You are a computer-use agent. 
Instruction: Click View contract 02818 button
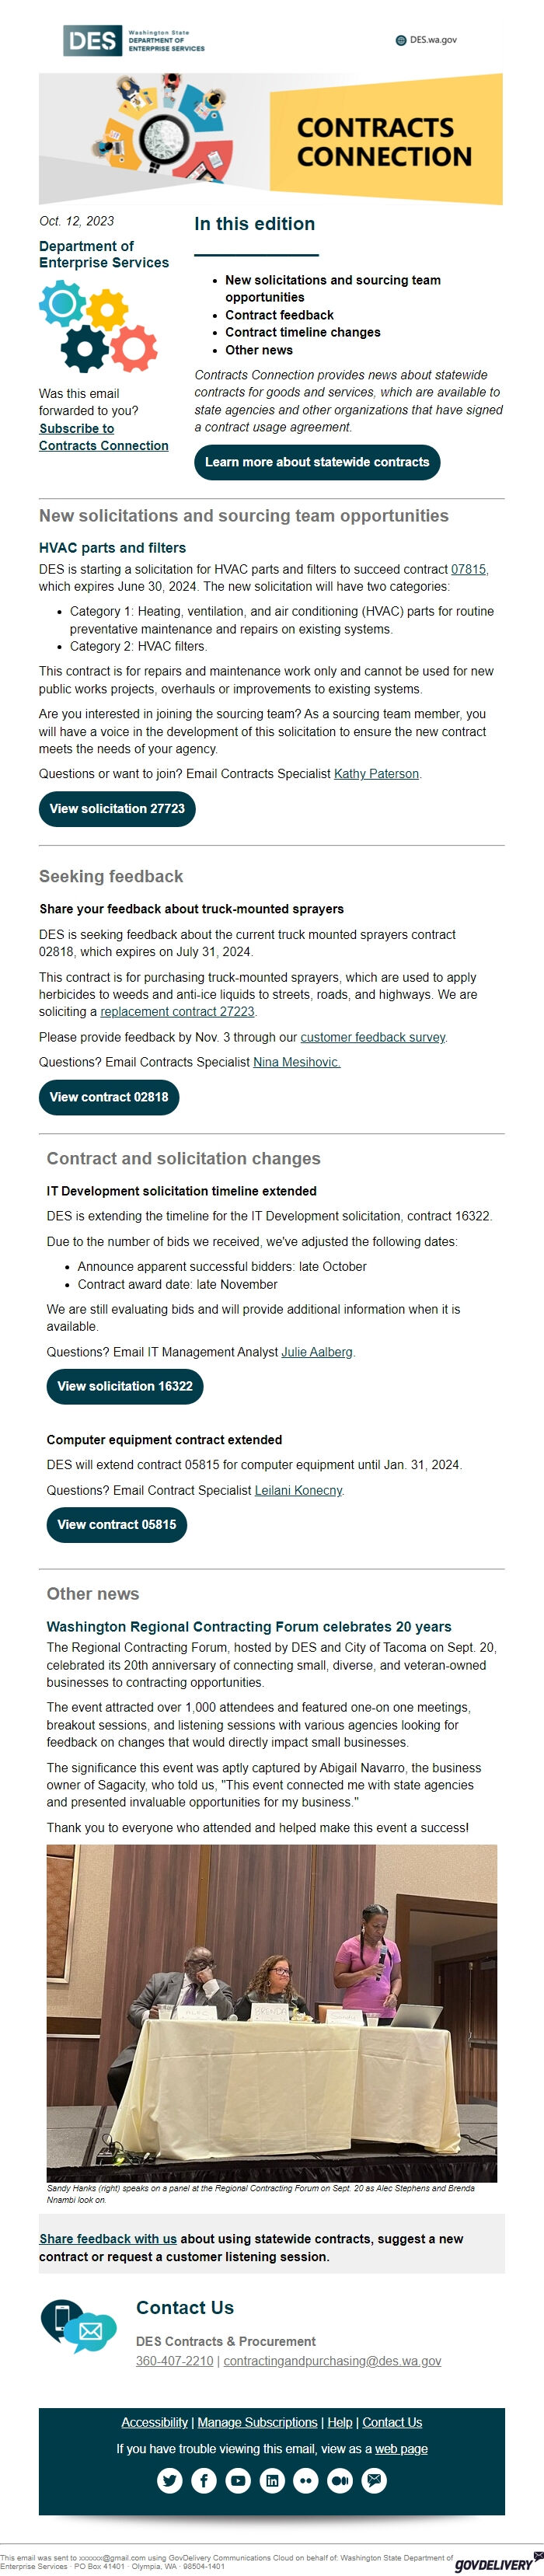click(110, 1097)
